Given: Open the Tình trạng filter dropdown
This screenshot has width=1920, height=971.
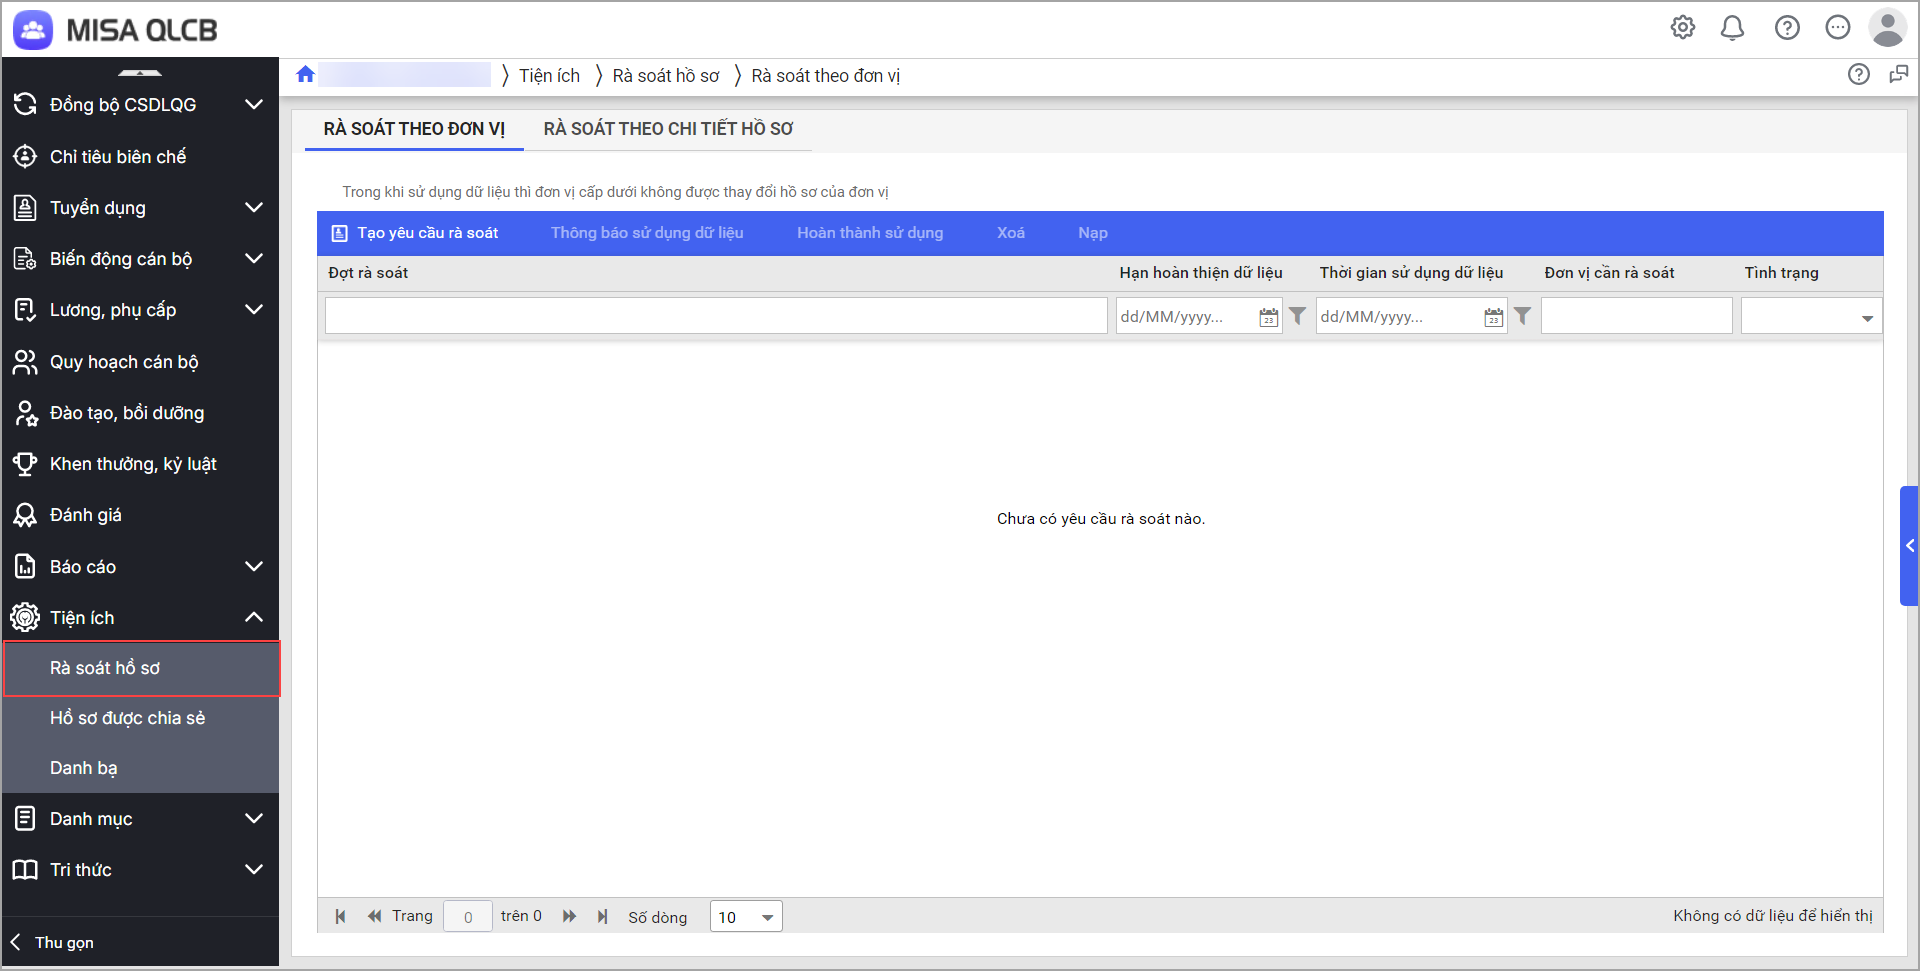Looking at the screenshot, I should [x=1866, y=318].
